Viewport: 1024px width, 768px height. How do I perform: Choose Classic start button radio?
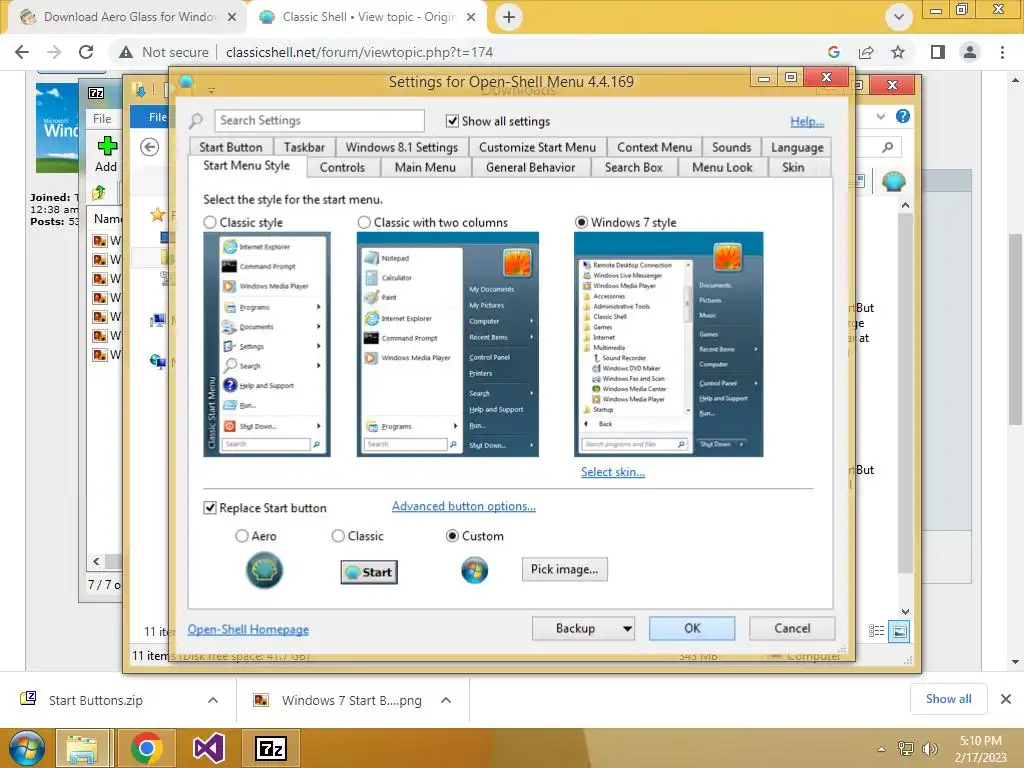[x=338, y=536]
